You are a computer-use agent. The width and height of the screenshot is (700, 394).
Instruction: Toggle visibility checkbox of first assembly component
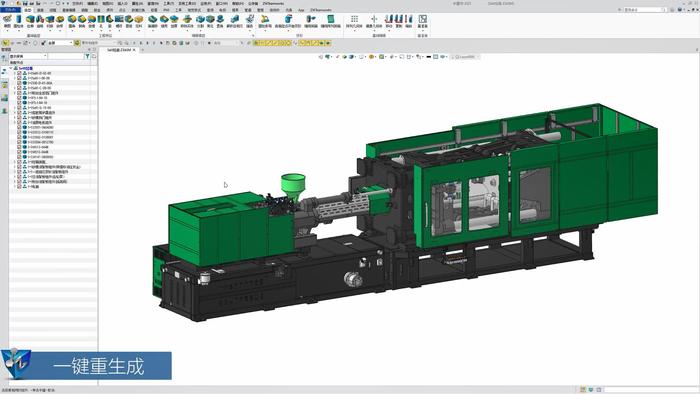(19, 73)
